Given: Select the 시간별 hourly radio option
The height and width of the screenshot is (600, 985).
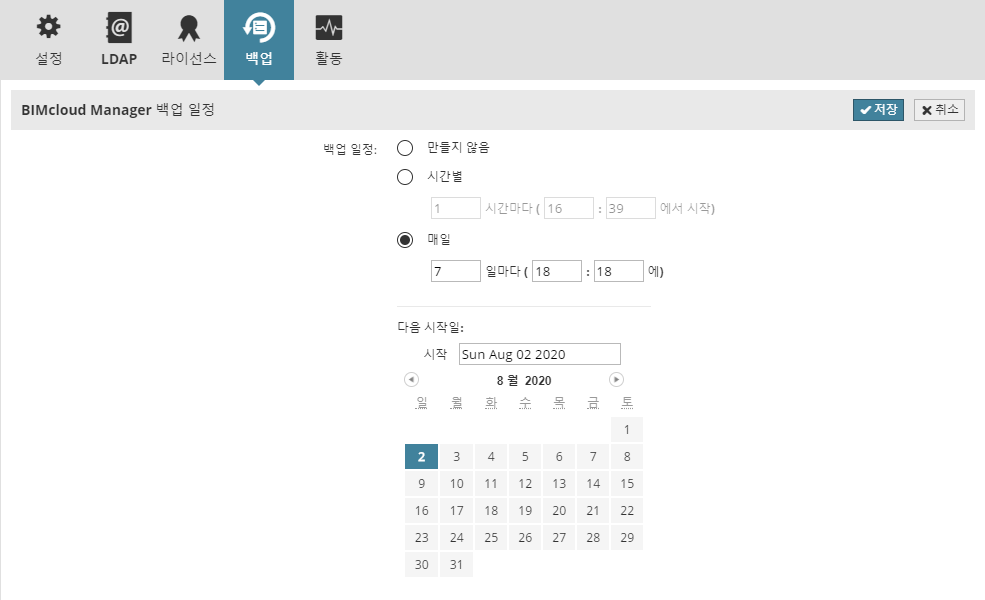Looking at the screenshot, I should coord(405,177).
